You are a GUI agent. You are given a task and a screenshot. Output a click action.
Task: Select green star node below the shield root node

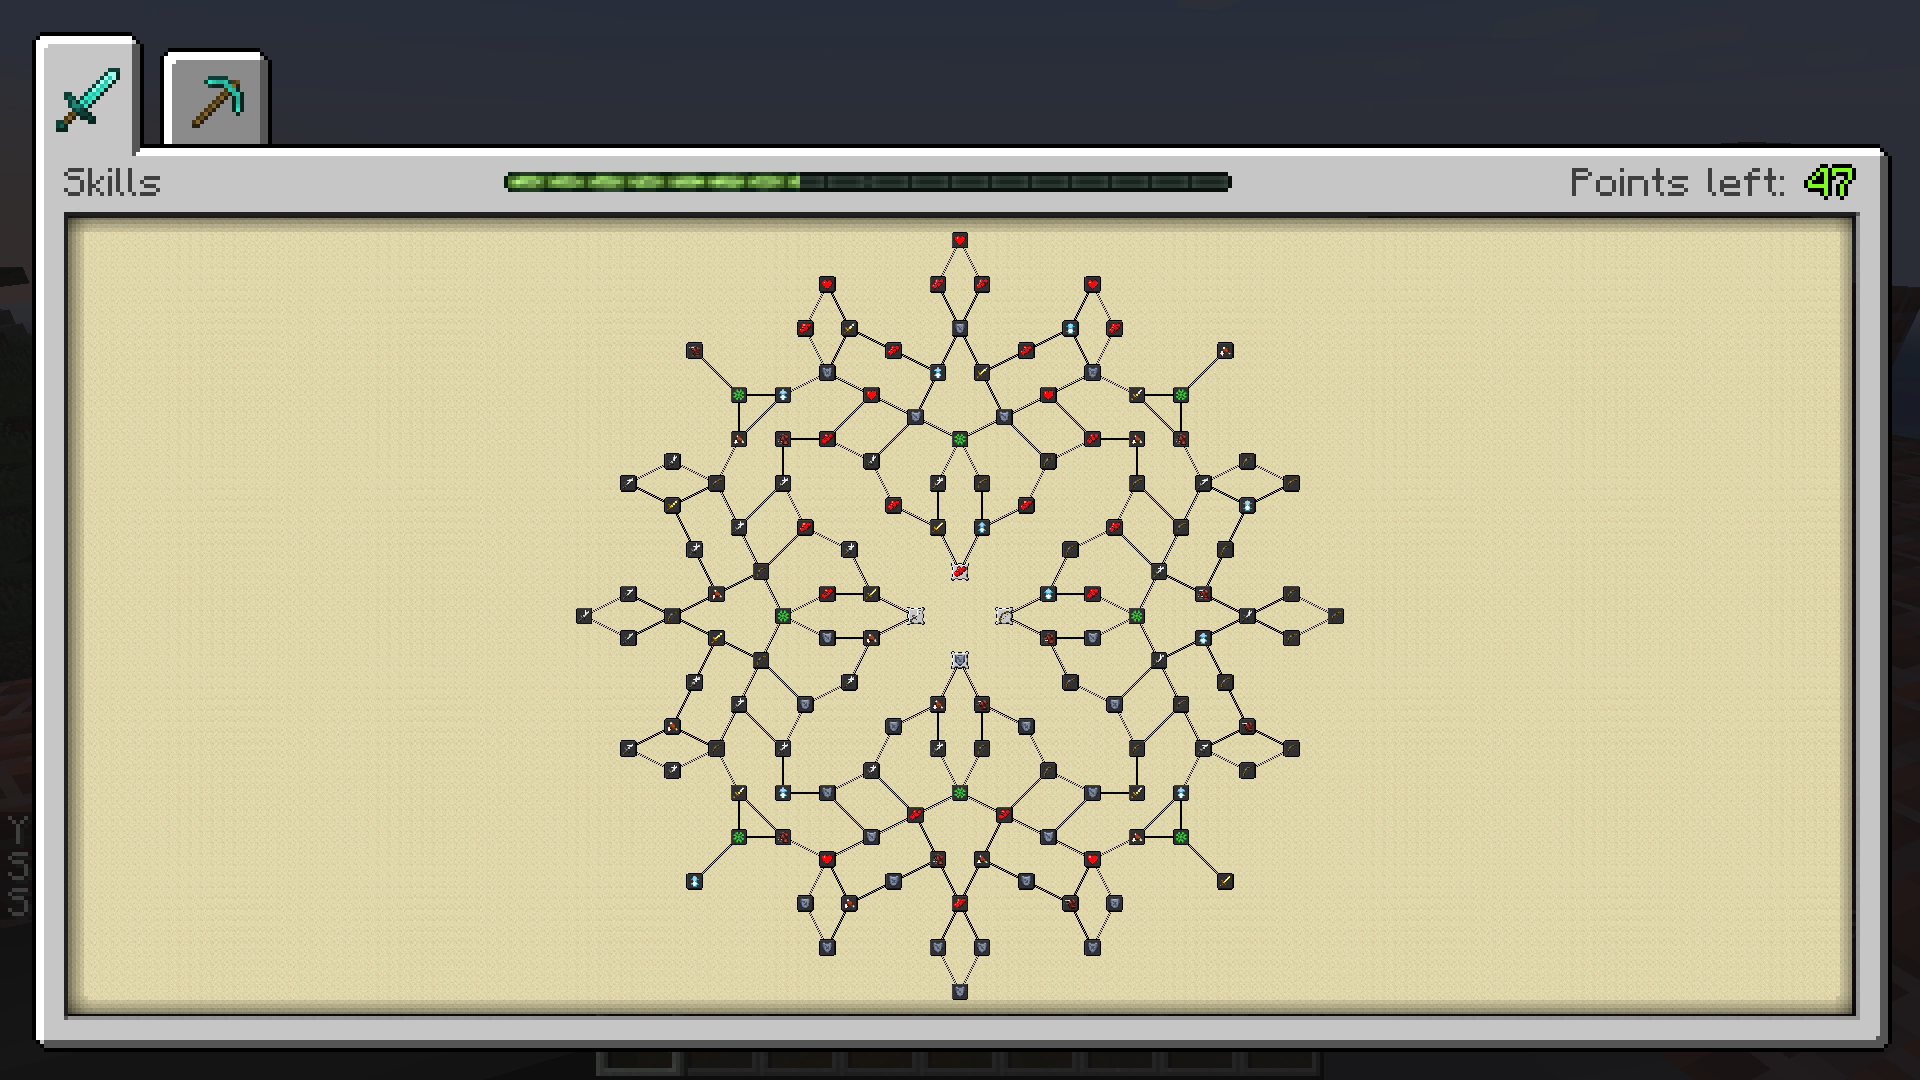click(960, 793)
